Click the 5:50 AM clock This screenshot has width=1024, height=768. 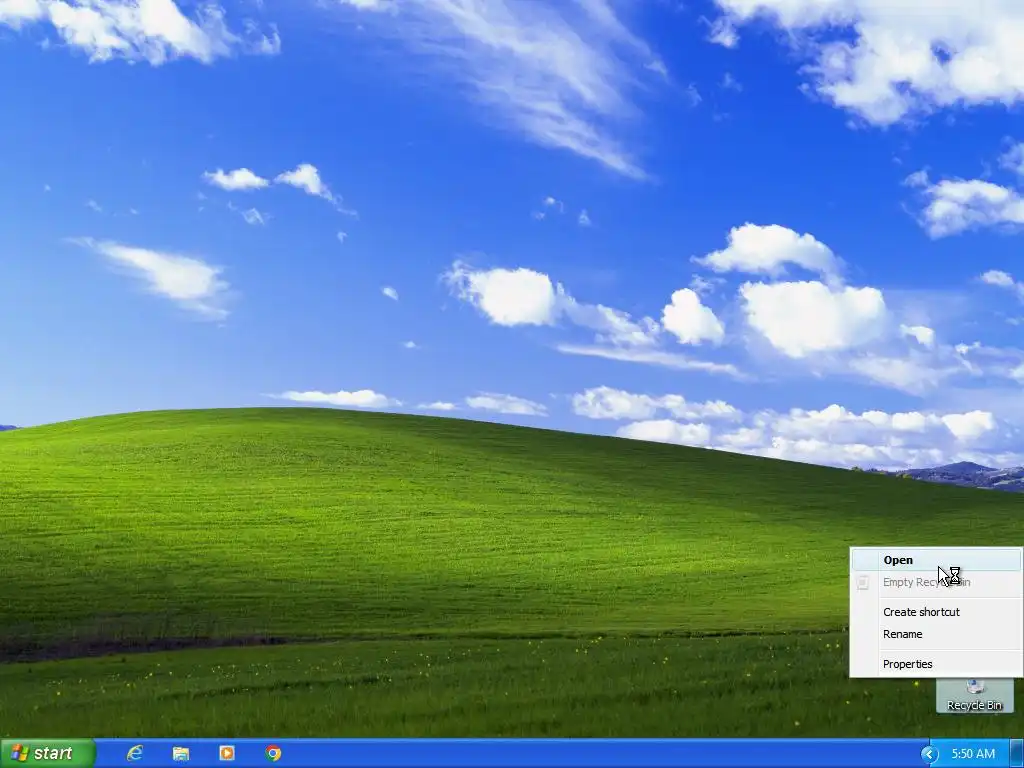click(x=973, y=754)
